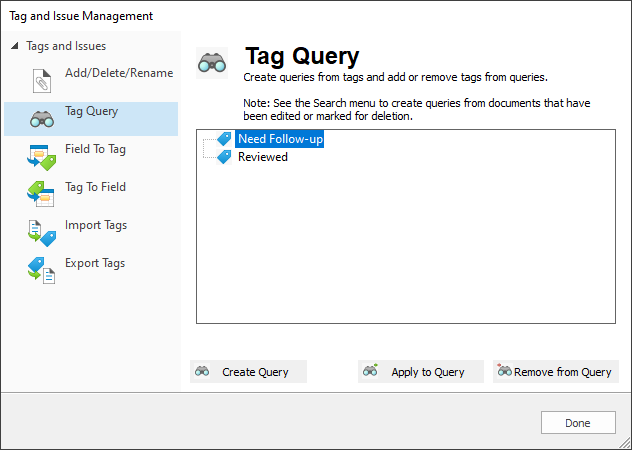Click the Import Tags icon
Screen dimensions: 632x450
(42, 233)
